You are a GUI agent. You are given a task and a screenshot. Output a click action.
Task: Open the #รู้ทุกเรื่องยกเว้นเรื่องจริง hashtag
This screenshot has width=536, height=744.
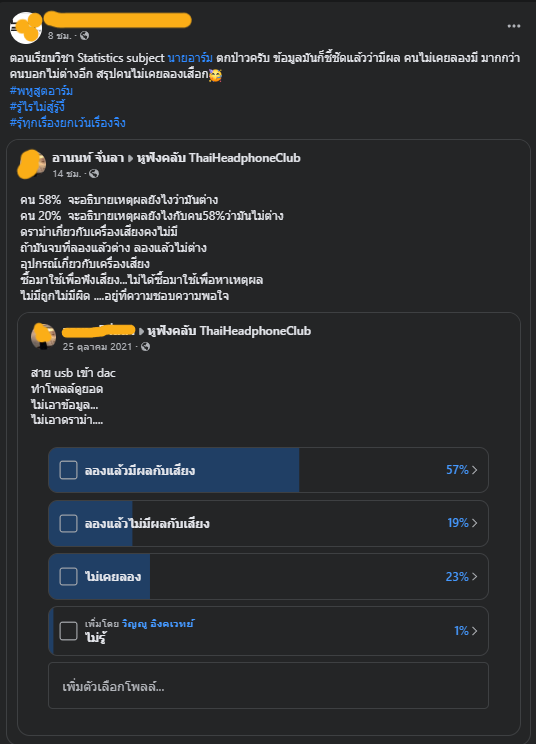67,123
